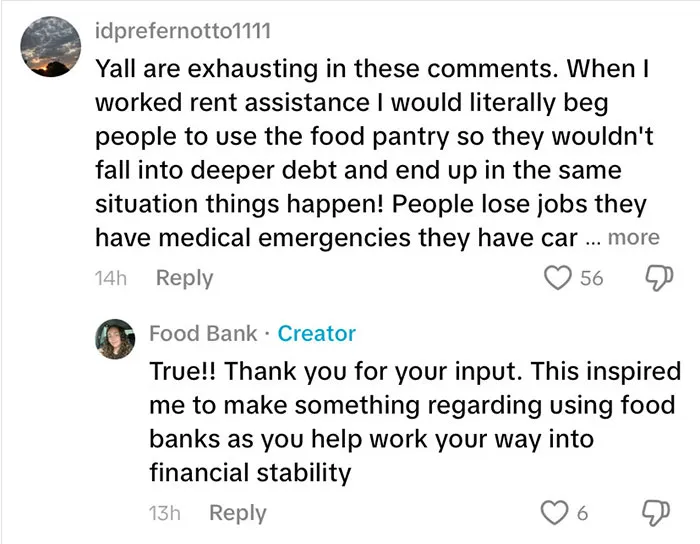Tap thumbs-down on the Food Bank reply
The width and height of the screenshot is (700, 544).
coord(655,513)
